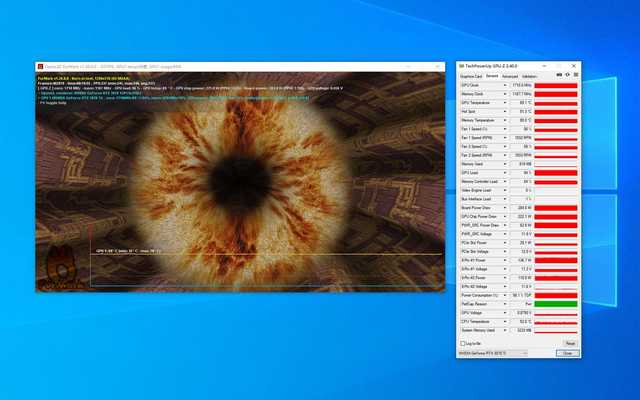
Task: Click the cyan GPU info line in FurMark
Action: tap(173, 98)
